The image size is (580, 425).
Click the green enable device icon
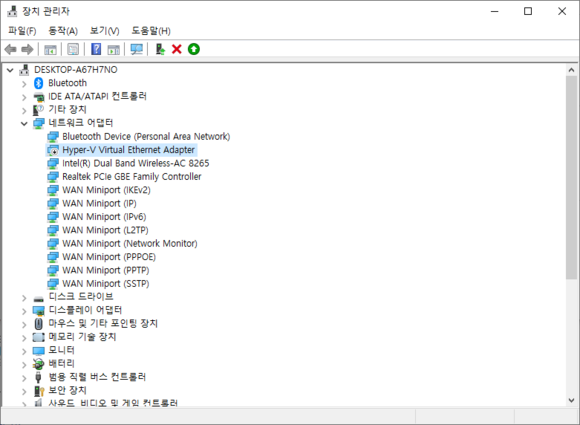coord(194,49)
